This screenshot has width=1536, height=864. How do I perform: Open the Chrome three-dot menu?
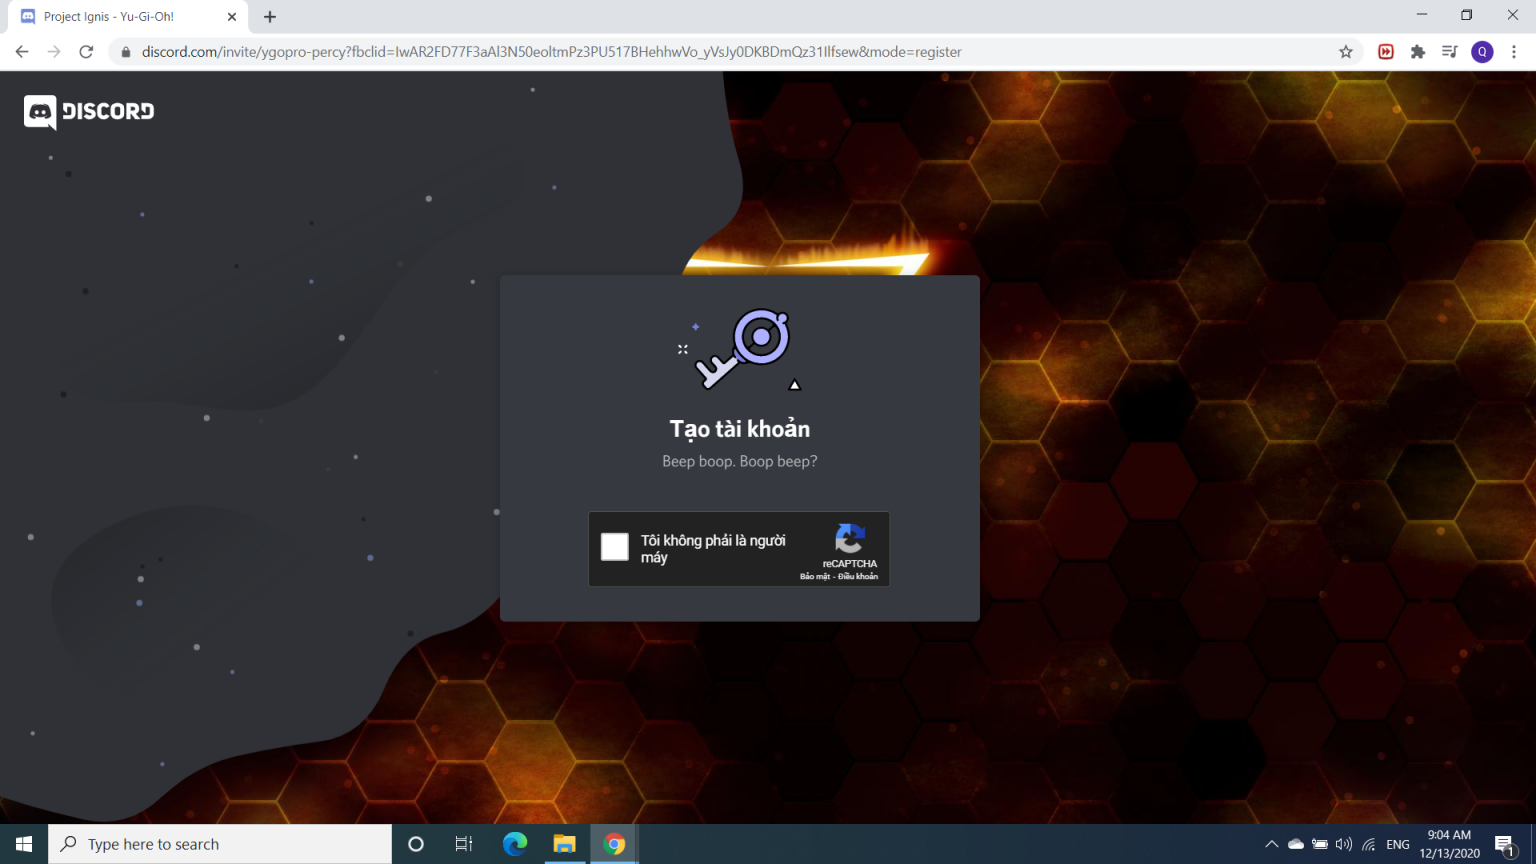point(1514,52)
